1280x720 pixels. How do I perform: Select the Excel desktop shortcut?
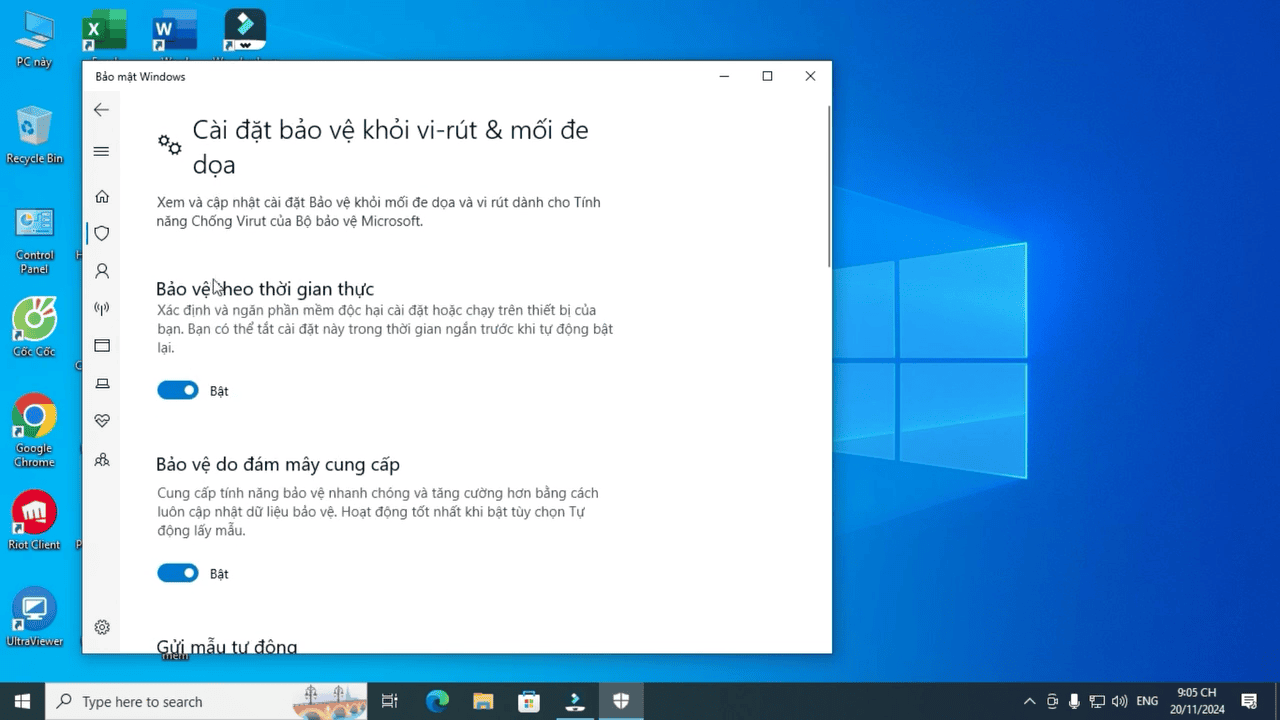click(x=103, y=32)
